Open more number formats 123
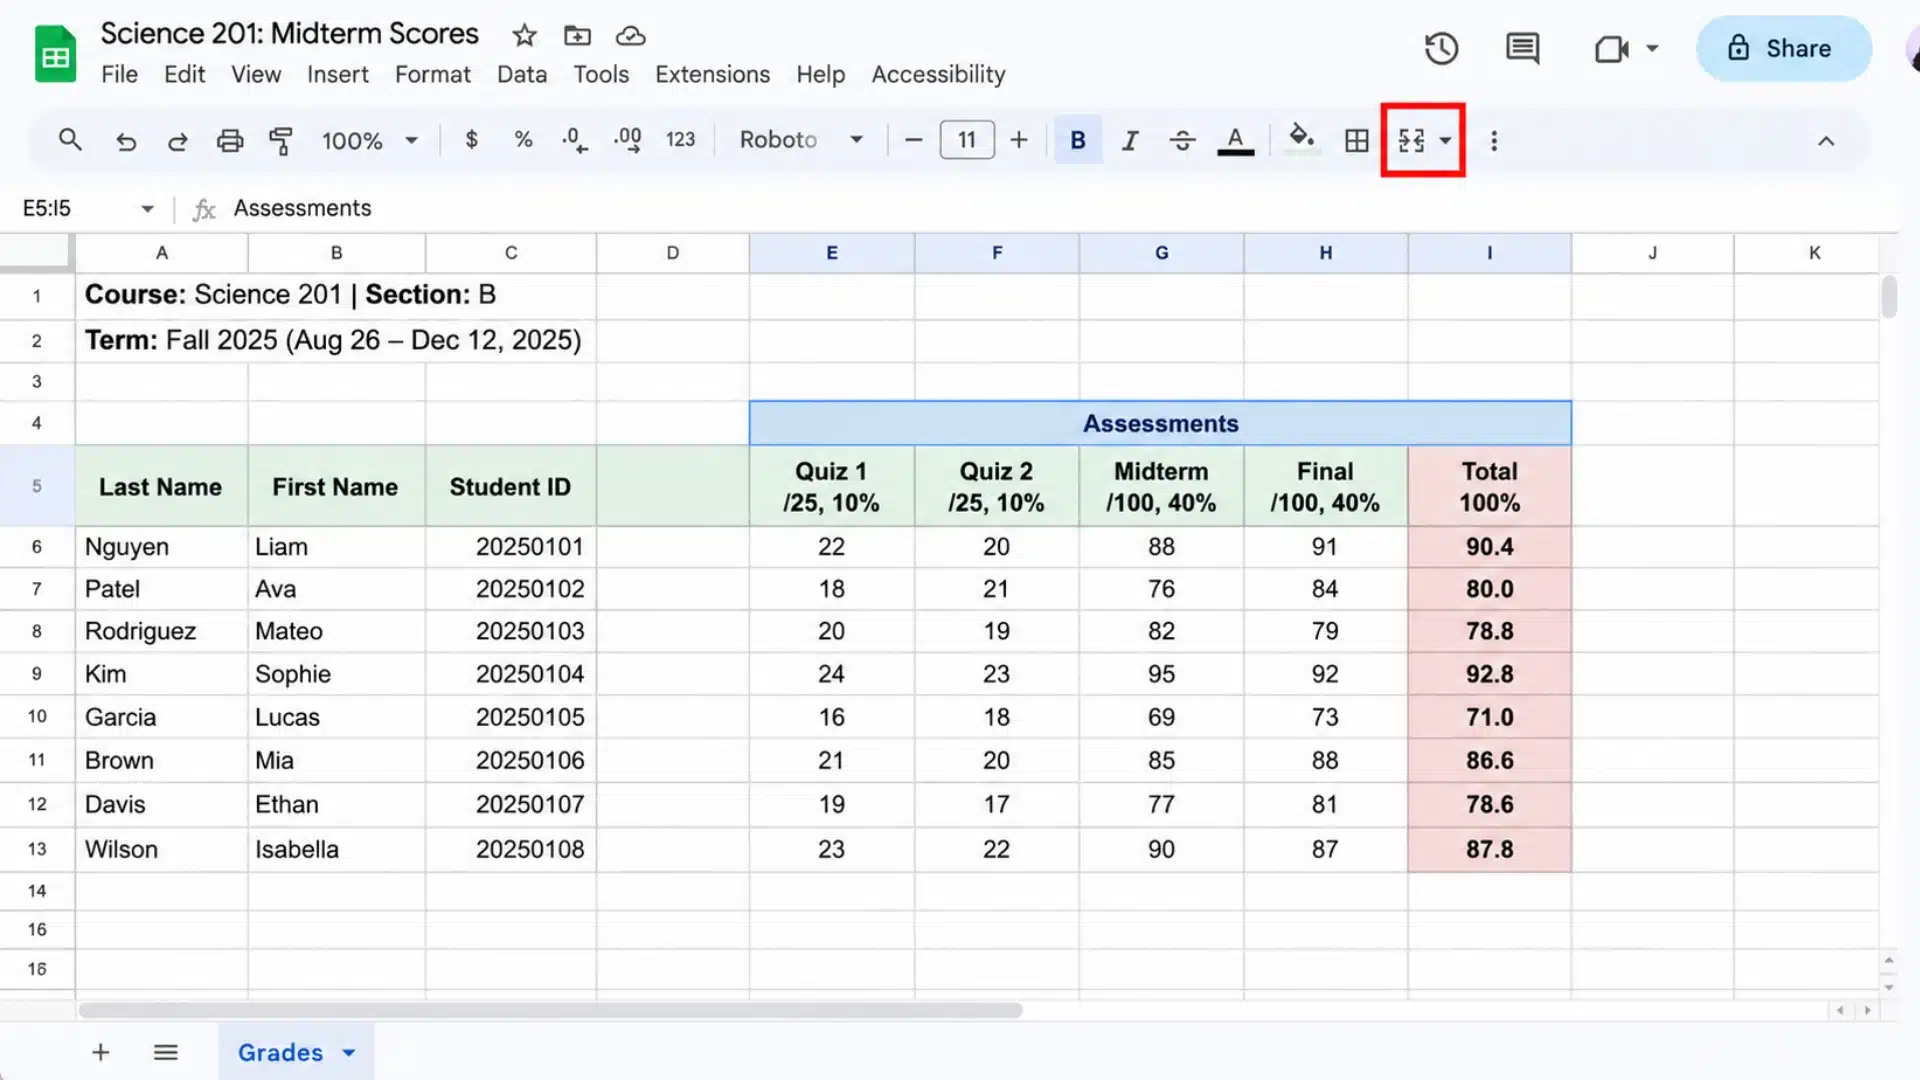Screen dimensions: 1920x1080 (680, 140)
